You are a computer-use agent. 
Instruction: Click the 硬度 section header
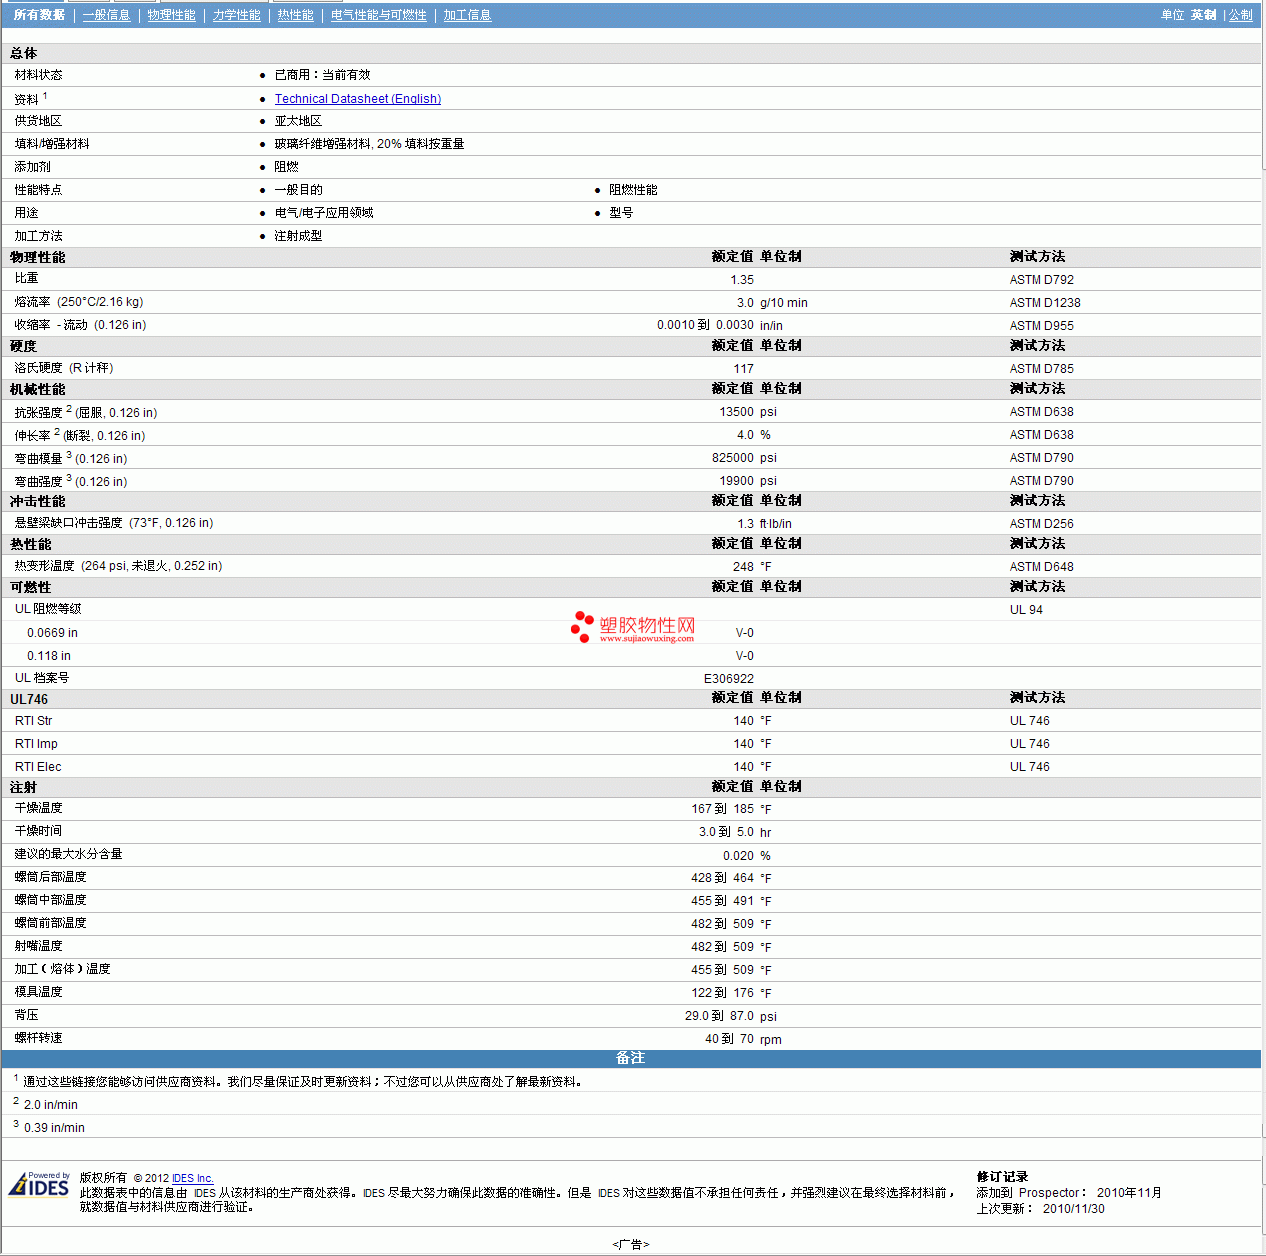tap(24, 346)
